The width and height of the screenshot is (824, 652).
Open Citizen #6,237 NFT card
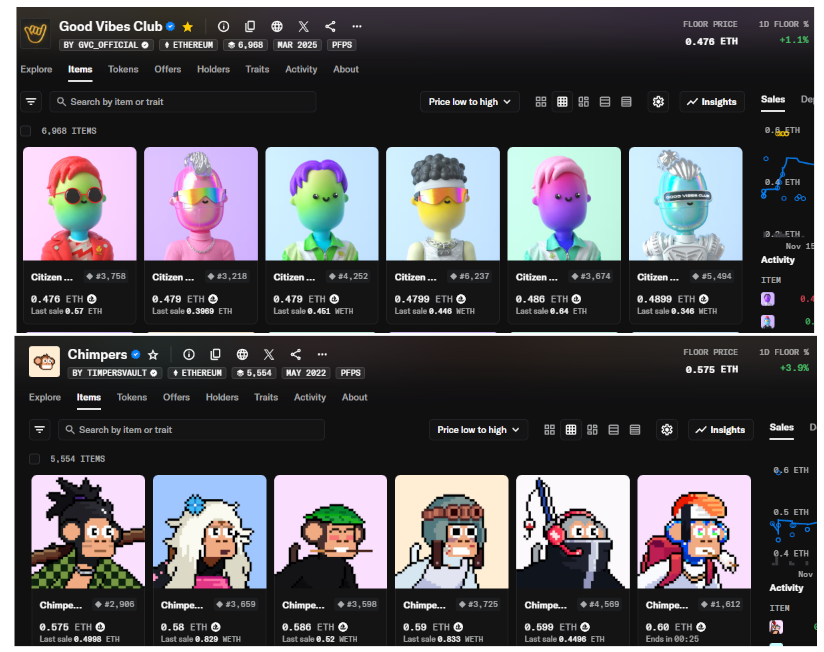(443, 235)
